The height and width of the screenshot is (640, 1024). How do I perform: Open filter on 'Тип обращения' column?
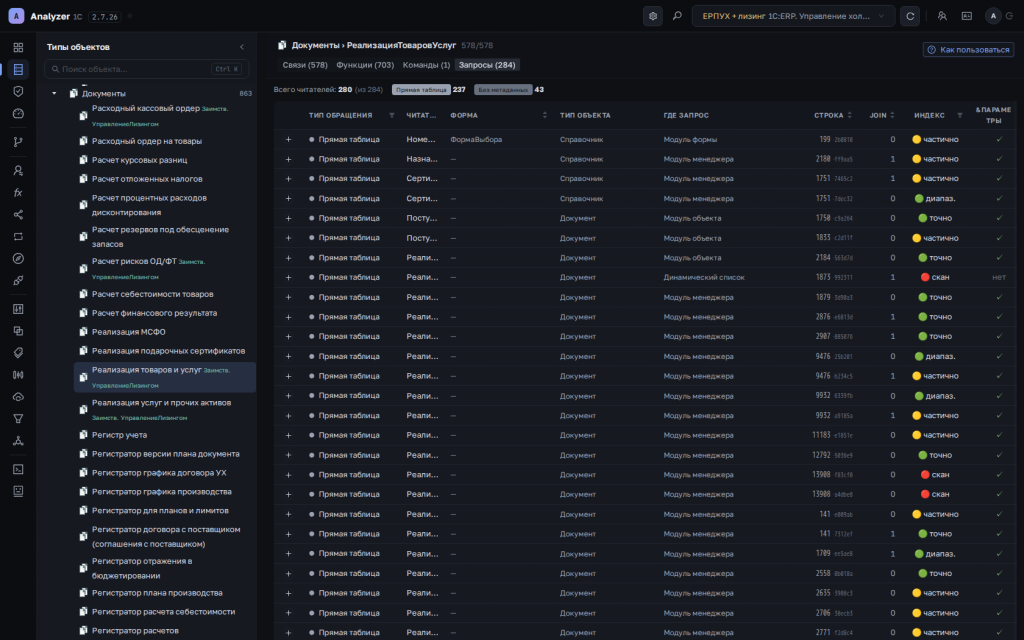click(391, 116)
